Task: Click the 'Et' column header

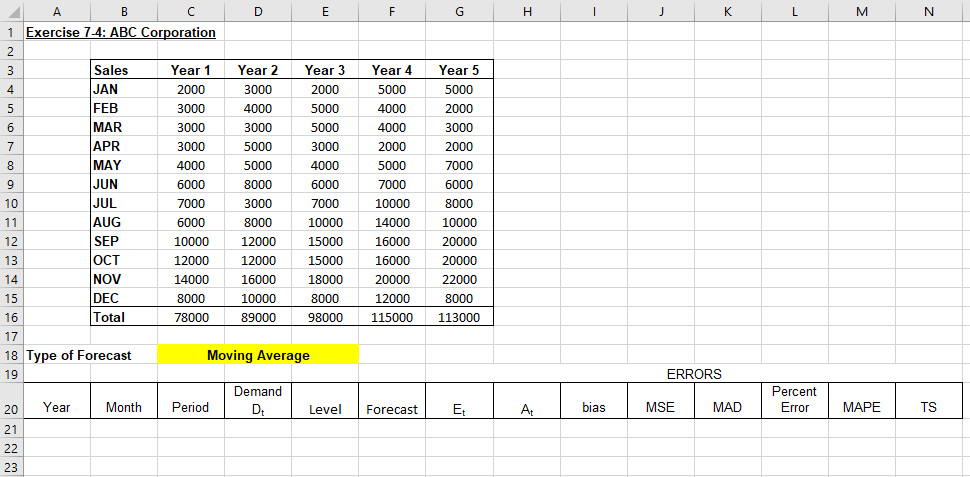Action: [x=459, y=401]
